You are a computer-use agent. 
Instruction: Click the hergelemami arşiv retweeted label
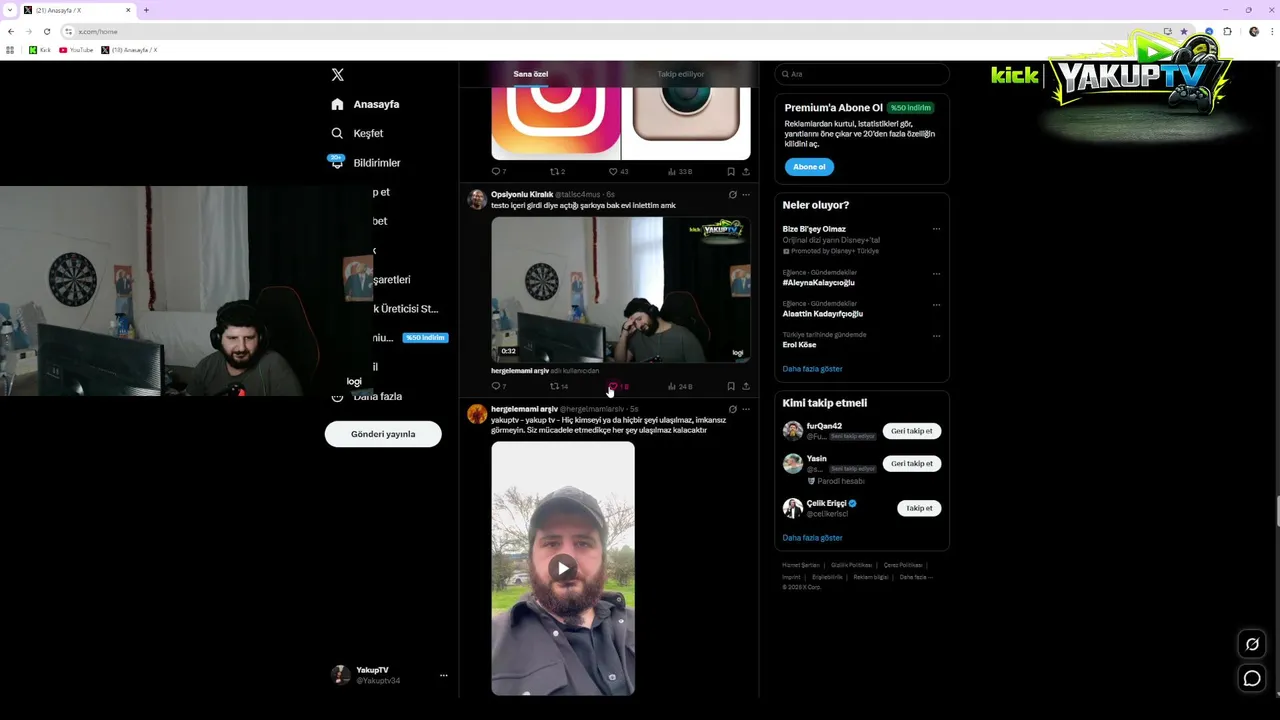tap(545, 371)
